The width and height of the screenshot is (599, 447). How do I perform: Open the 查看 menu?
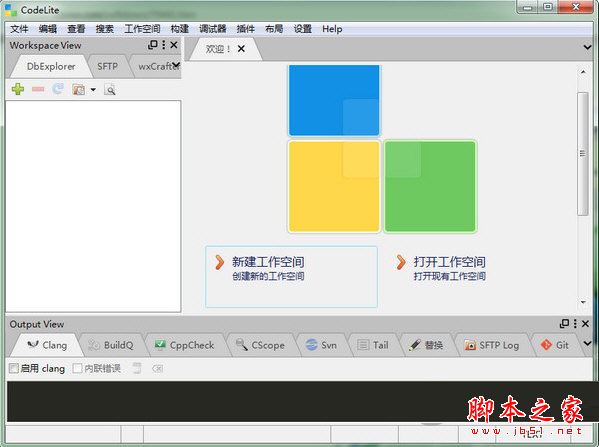(x=76, y=29)
